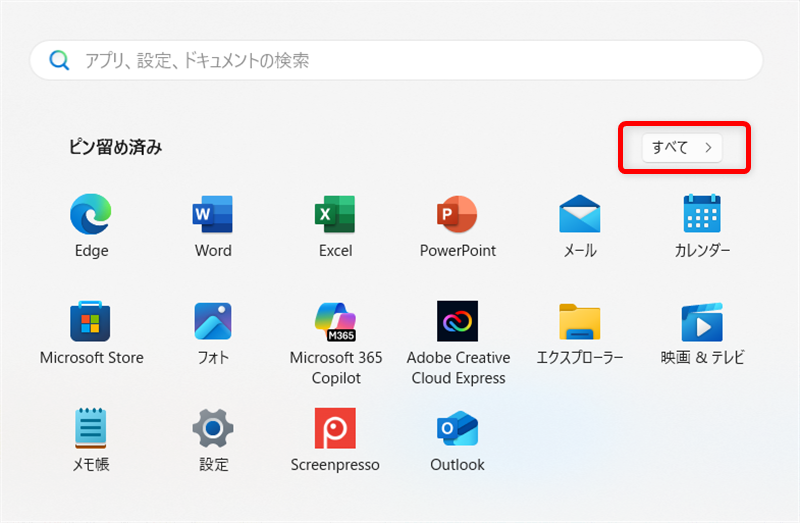Launch Word from pinned apps
The height and width of the screenshot is (523, 800).
click(213, 214)
